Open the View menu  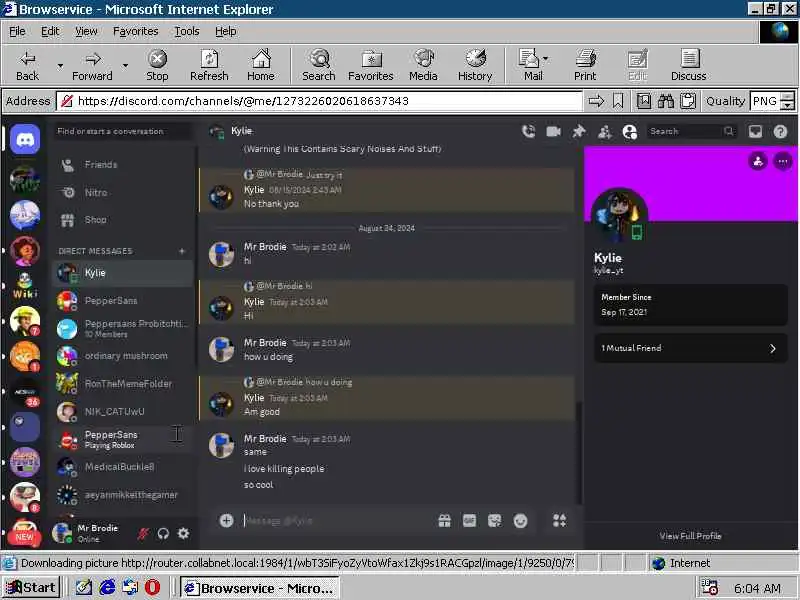86,31
